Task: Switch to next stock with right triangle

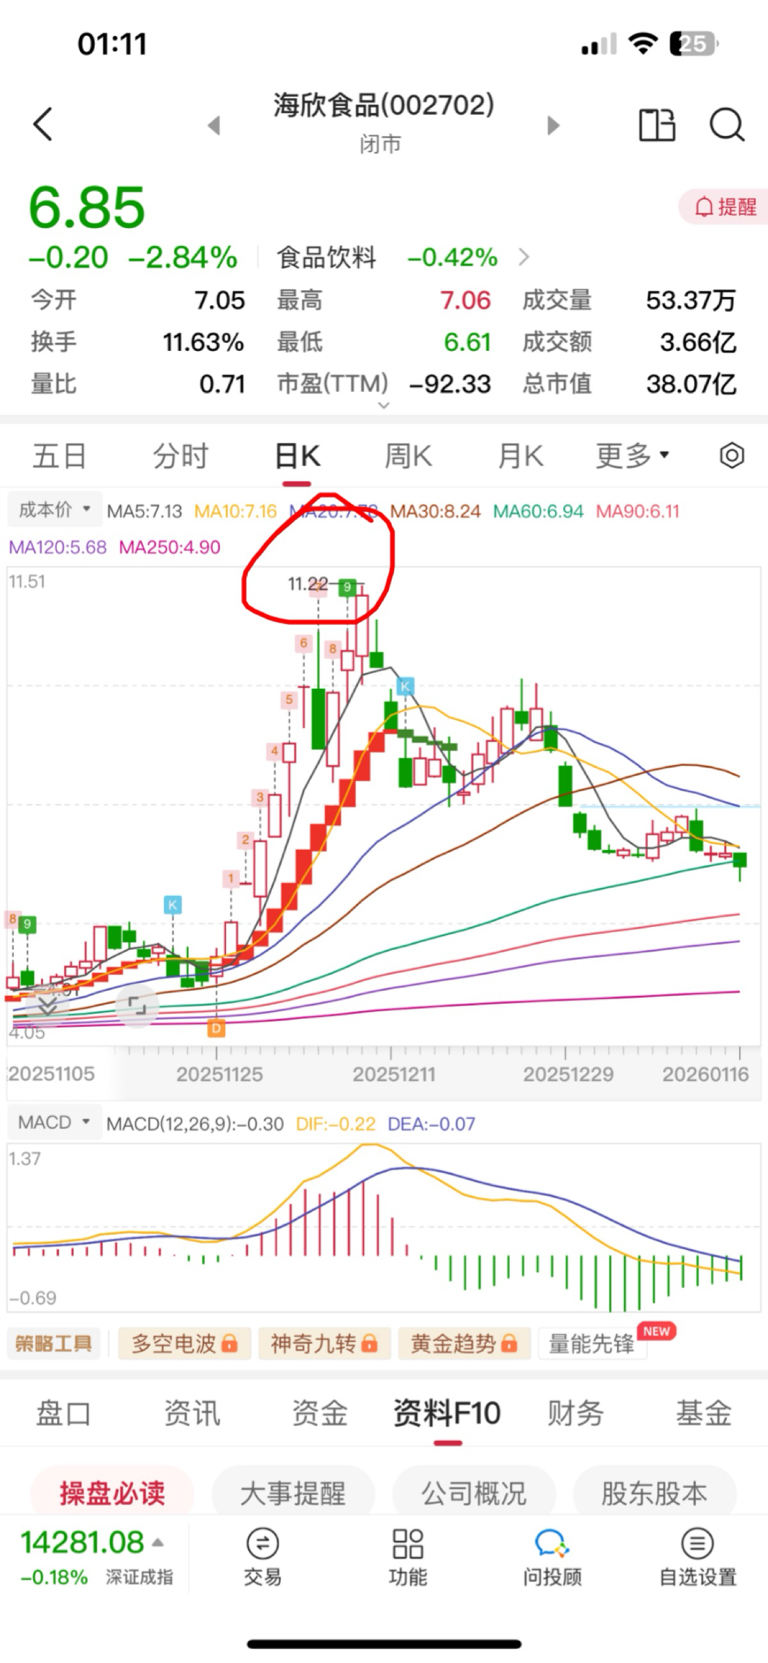Action: (553, 126)
